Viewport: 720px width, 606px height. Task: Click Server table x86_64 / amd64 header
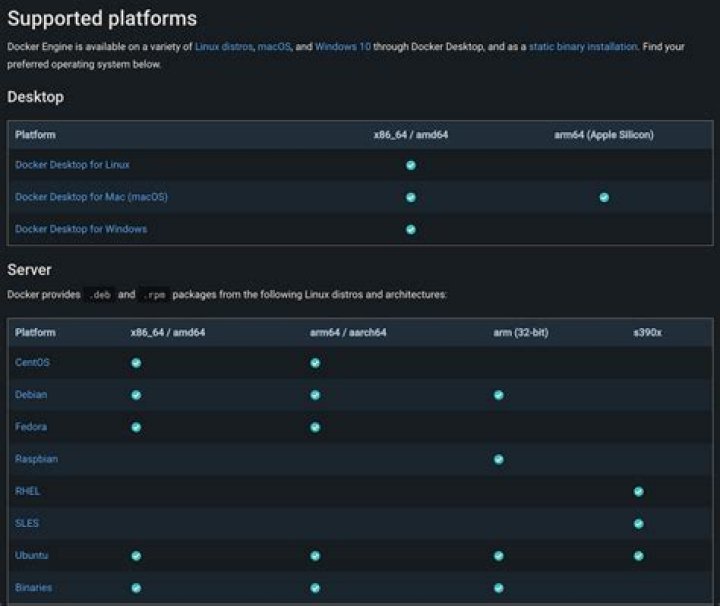(x=168, y=332)
